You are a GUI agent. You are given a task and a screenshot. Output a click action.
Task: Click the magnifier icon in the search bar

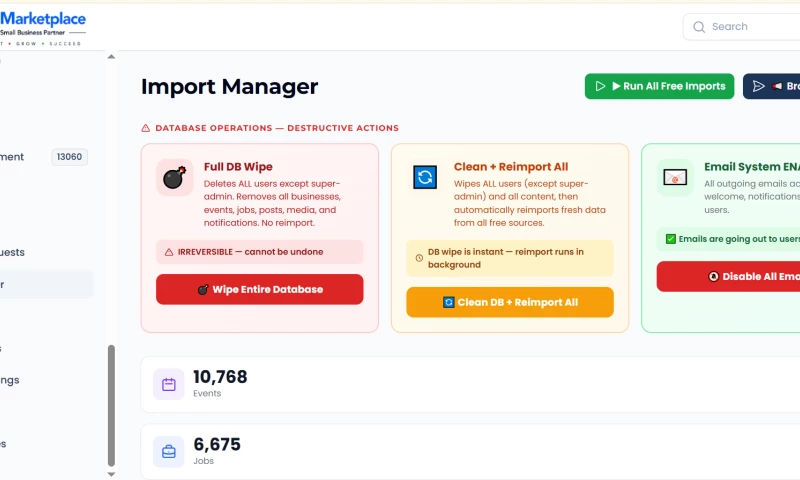pyautogui.click(x=699, y=27)
